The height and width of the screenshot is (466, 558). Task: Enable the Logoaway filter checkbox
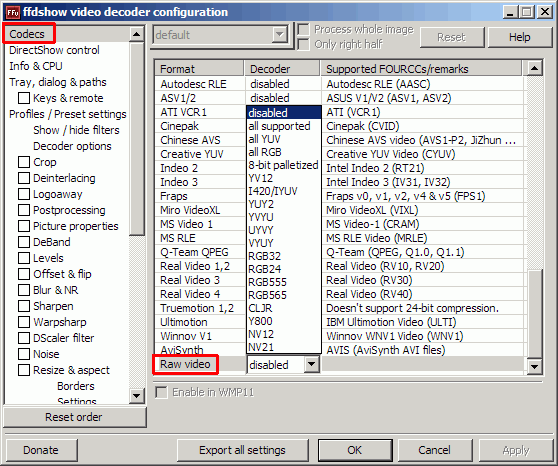24,194
